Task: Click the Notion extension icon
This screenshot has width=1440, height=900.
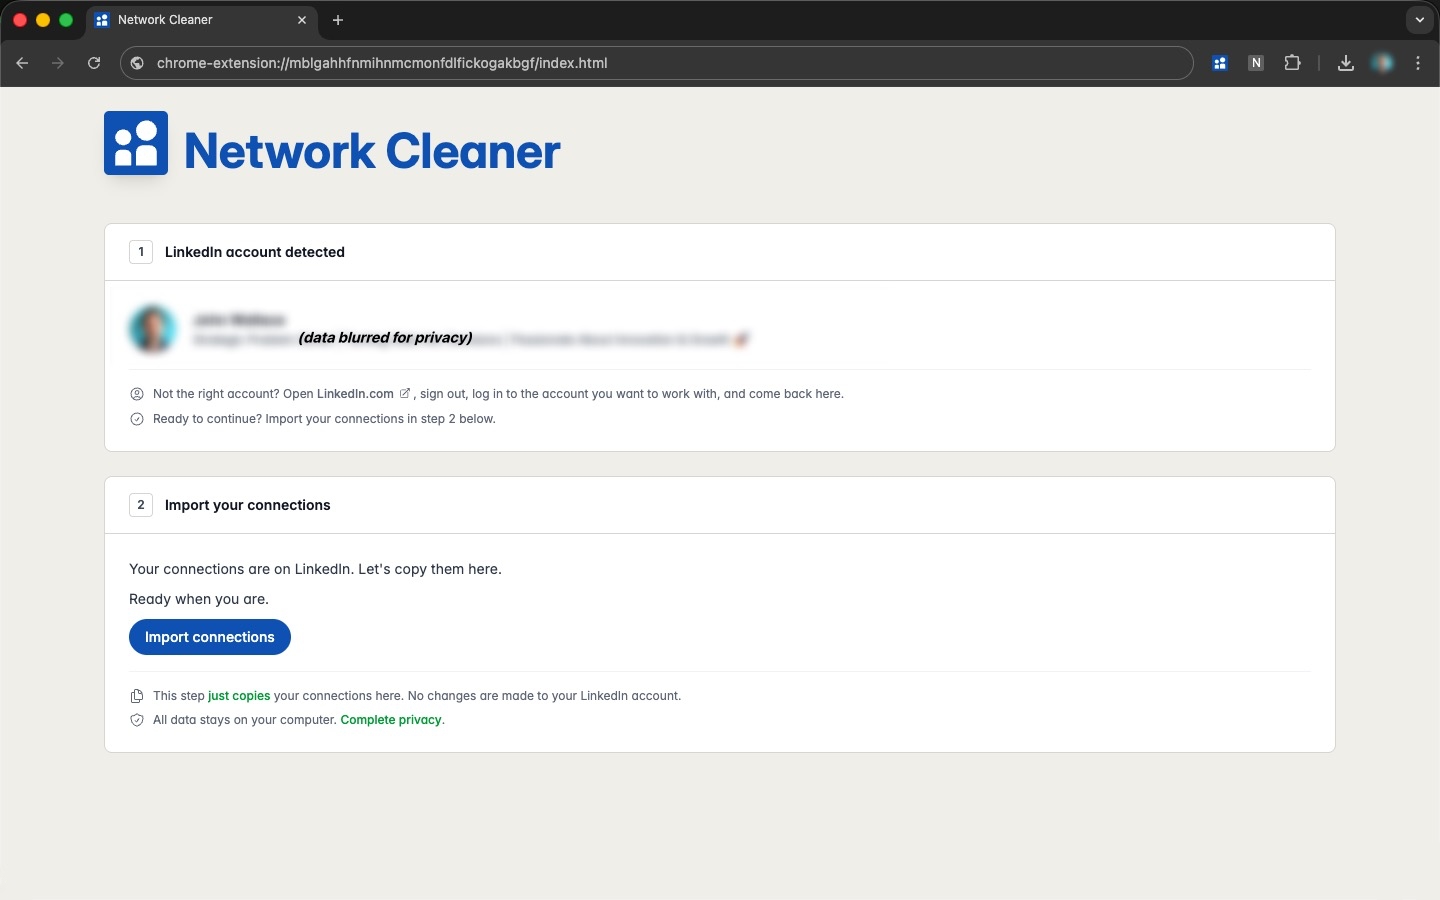Action: [1256, 63]
